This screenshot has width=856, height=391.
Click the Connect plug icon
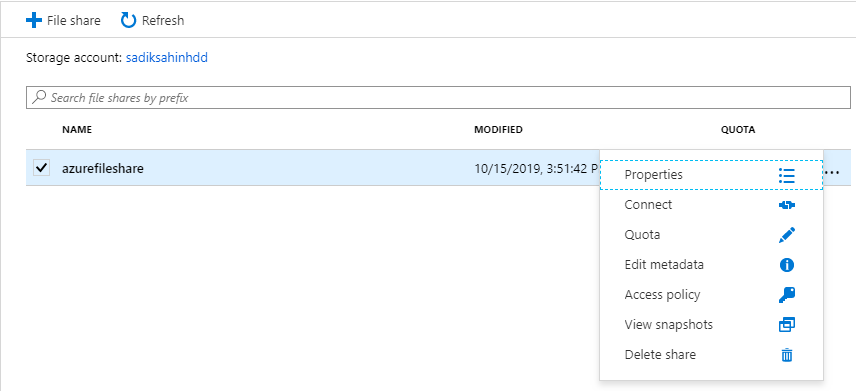(787, 205)
